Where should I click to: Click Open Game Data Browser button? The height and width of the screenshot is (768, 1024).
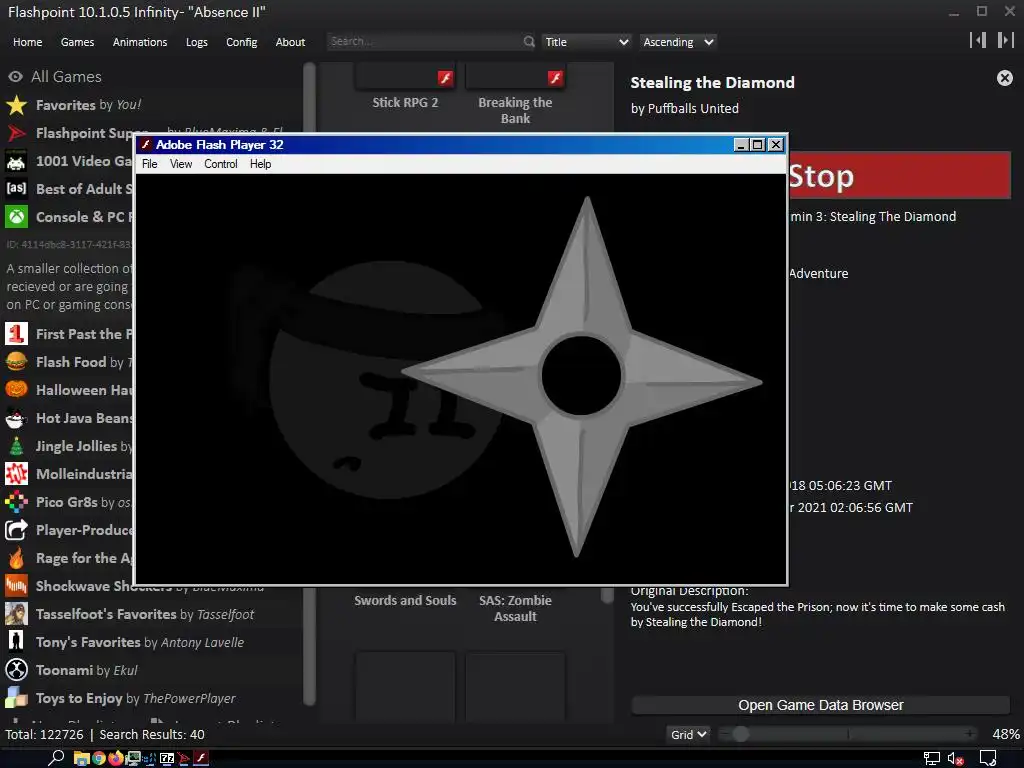[x=821, y=705]
